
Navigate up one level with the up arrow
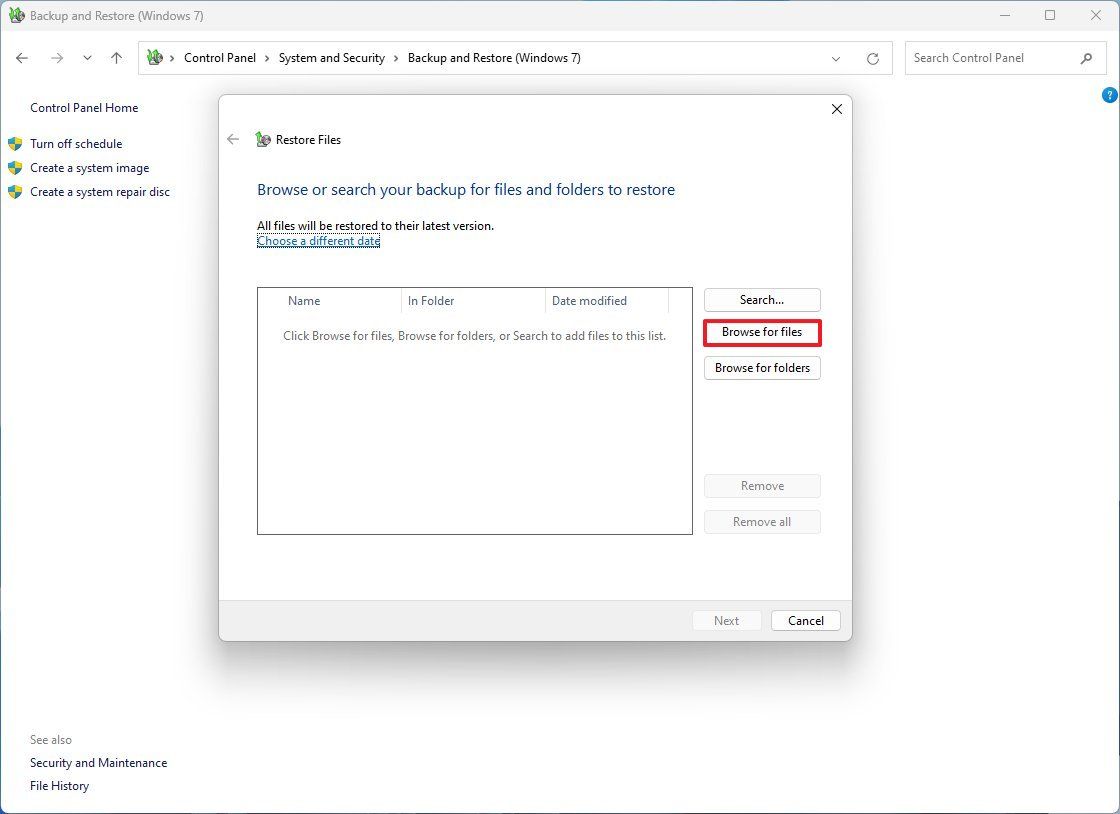click(x=116, y=58)
